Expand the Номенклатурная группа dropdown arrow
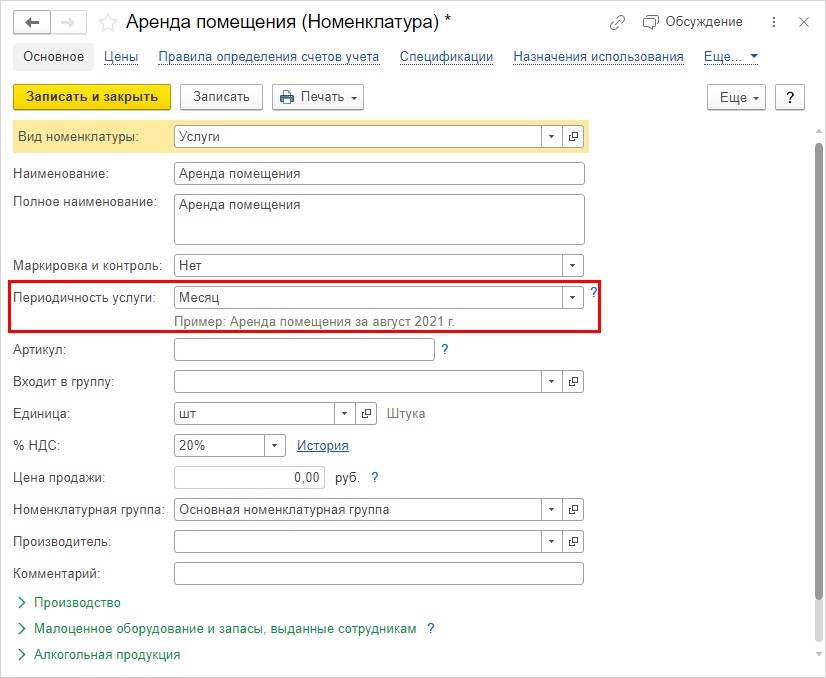 (552, 510)
